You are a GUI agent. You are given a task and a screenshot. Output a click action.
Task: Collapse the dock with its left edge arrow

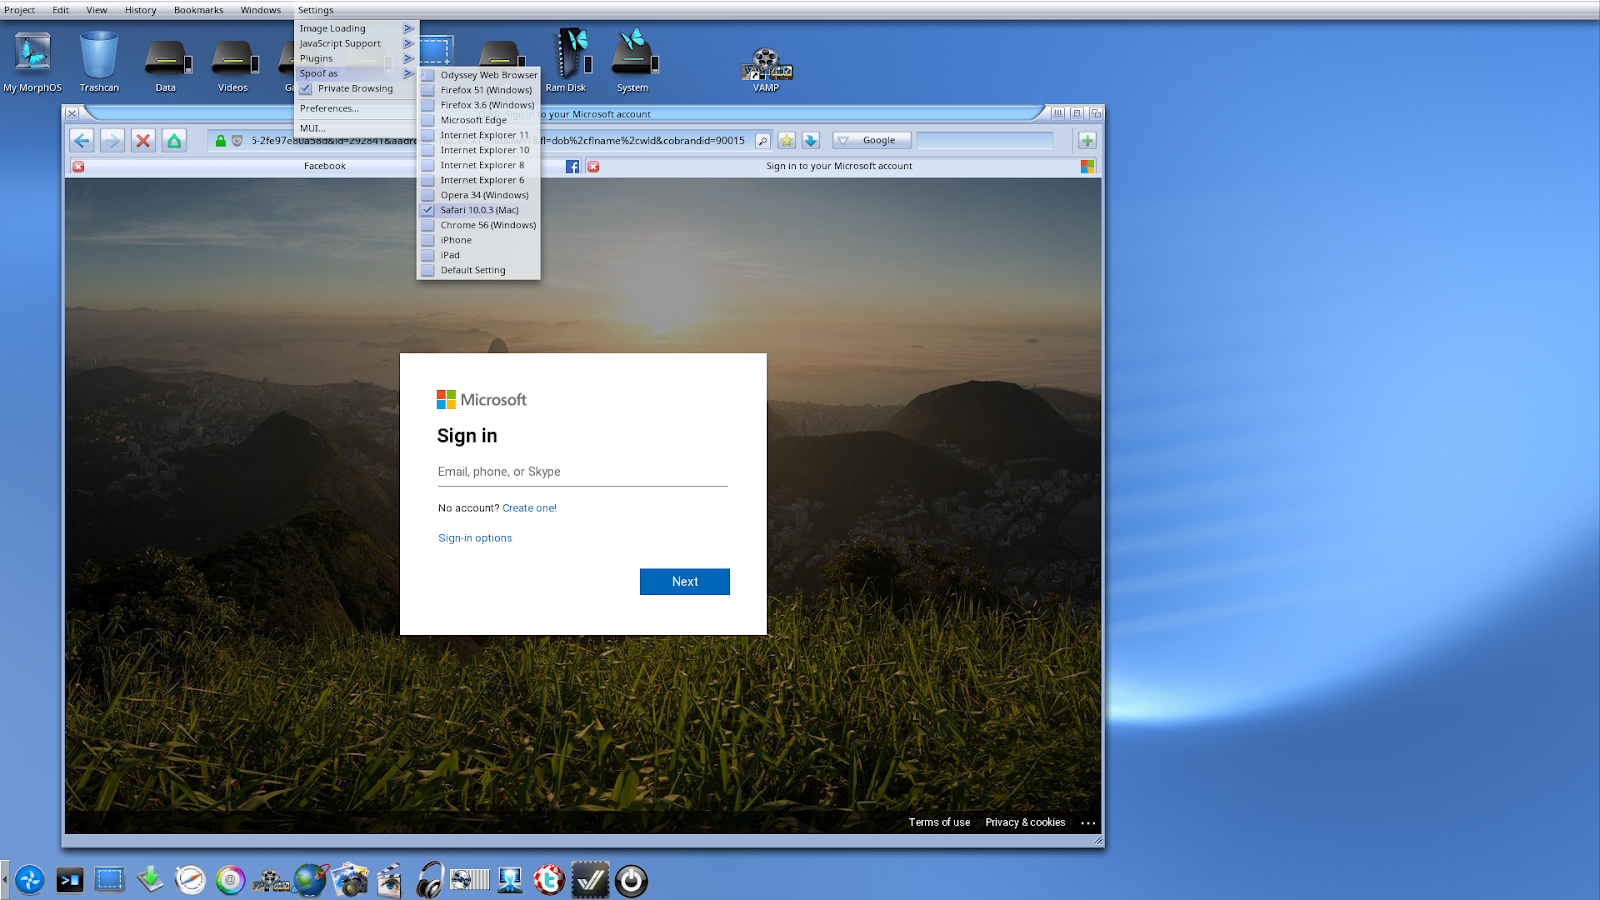[x=5, y=880]
